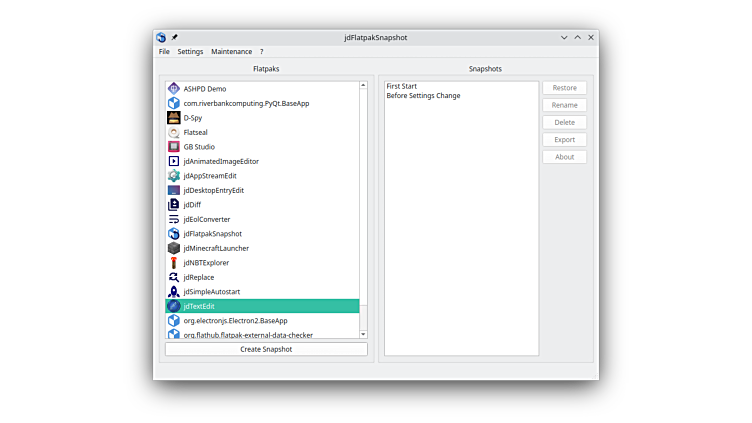Select the Before Settings Change snapshot
752x423 pixels.
pyautogui.click(x=423, y=96)
